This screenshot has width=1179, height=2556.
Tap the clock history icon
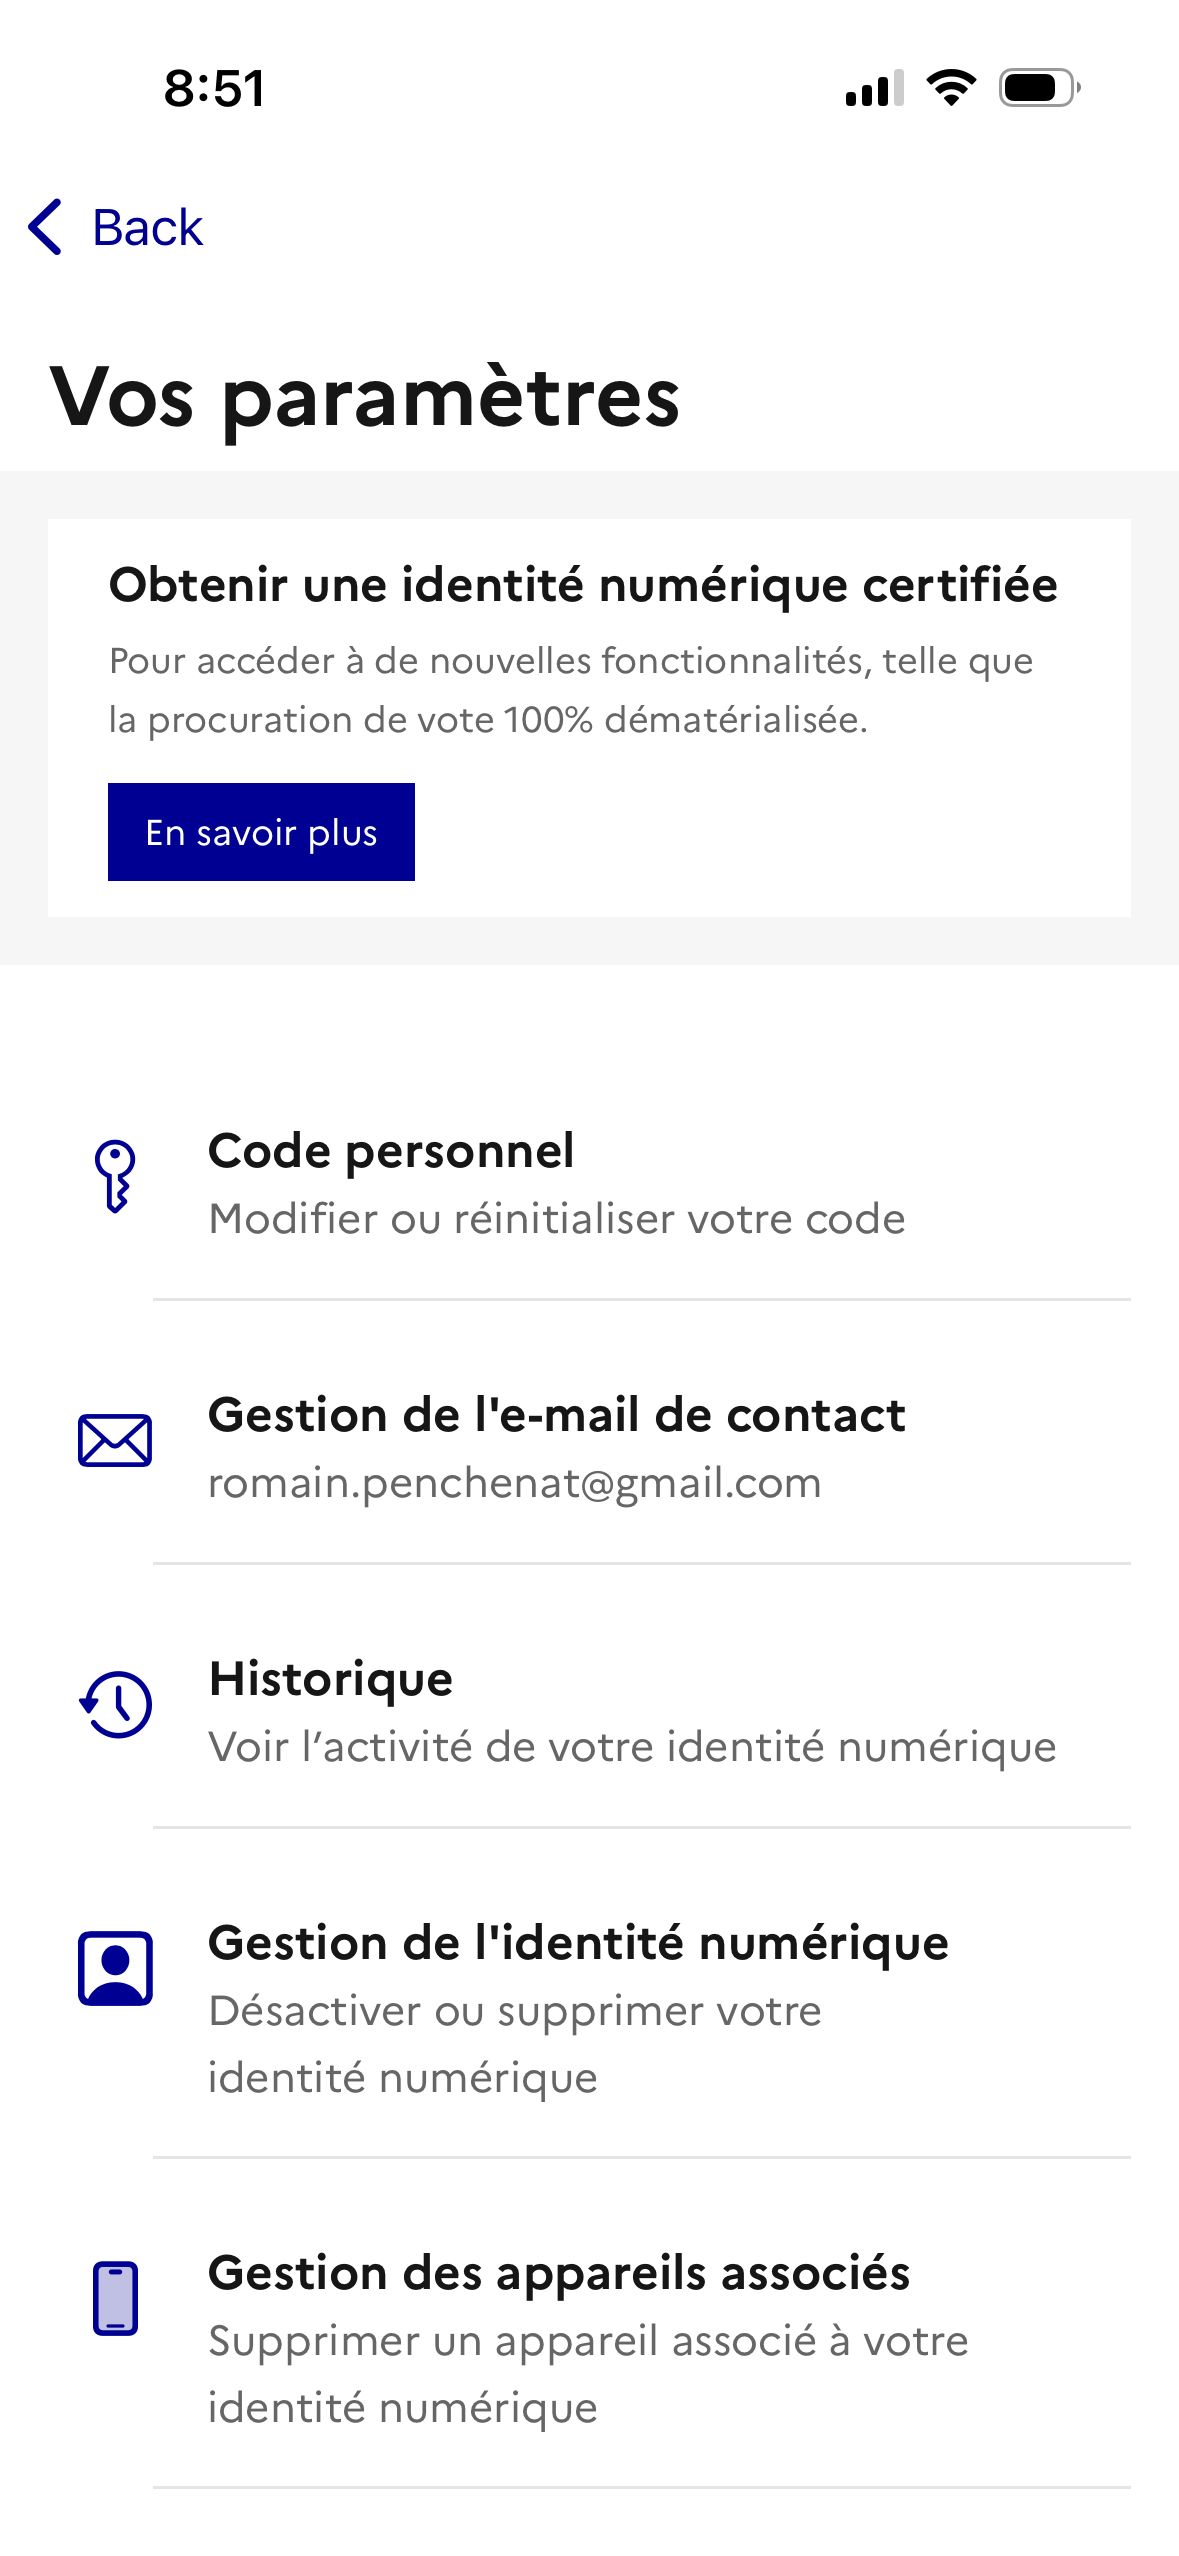(116, 1704)
